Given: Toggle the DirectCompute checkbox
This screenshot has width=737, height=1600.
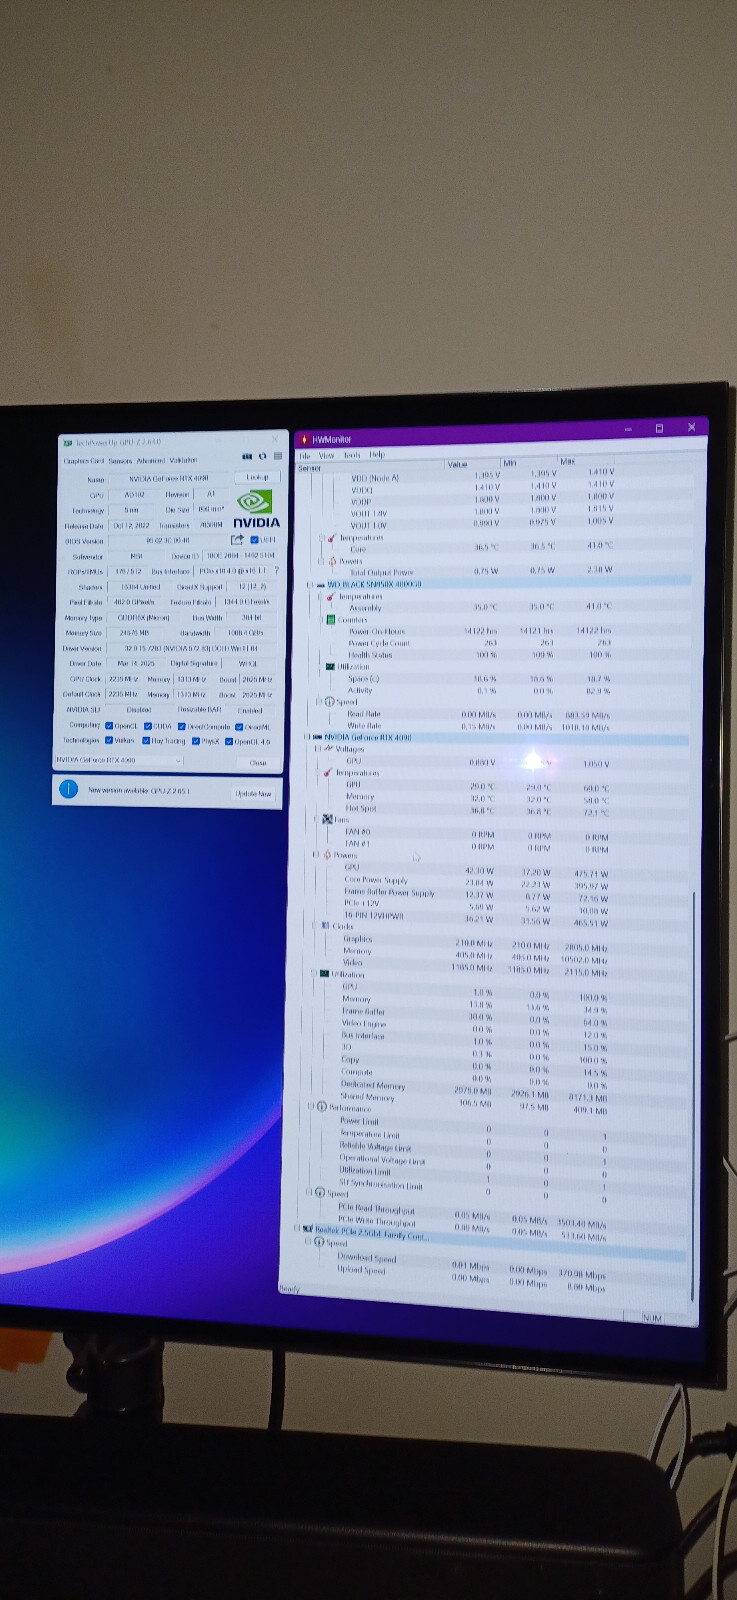Looking at the screenshot, I should (183, 726).
